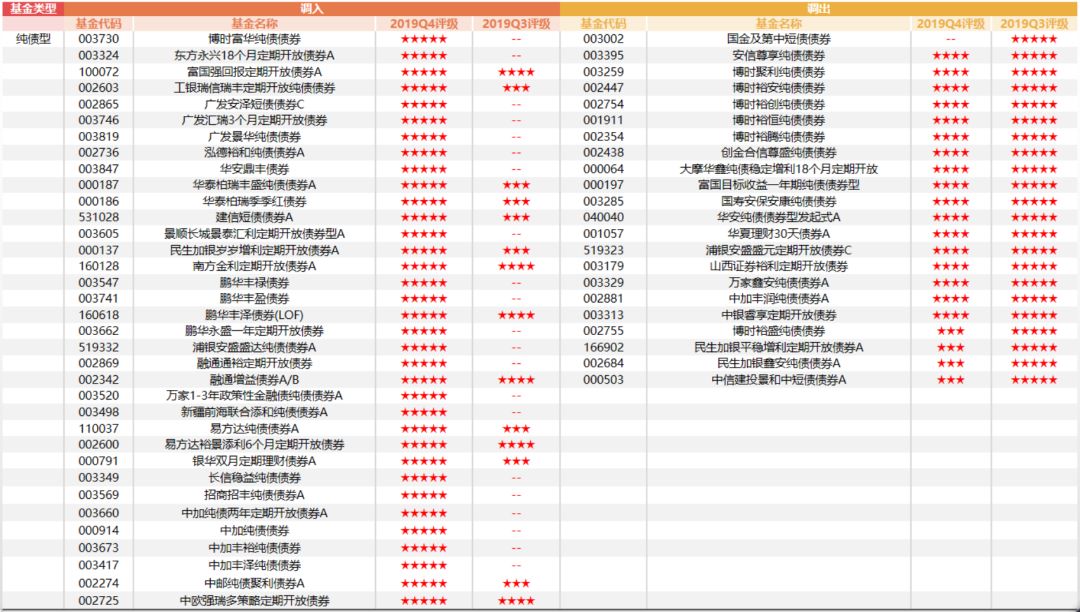Click 基金代码 column header under 调入
1080x612 pixels.
click(98, 24)
